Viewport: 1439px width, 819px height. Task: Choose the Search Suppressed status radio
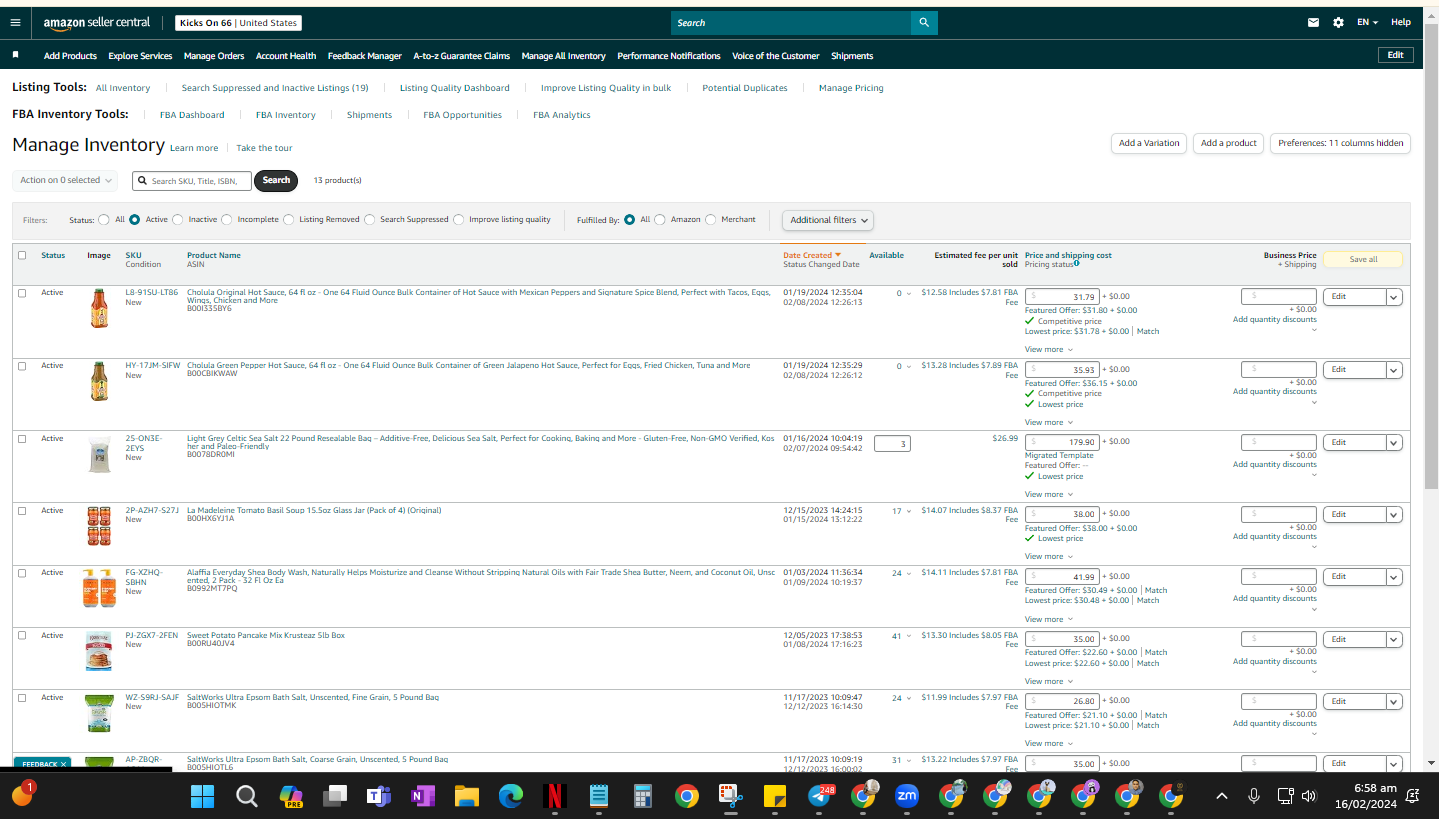pyautogui.click(x=370, y=219)
